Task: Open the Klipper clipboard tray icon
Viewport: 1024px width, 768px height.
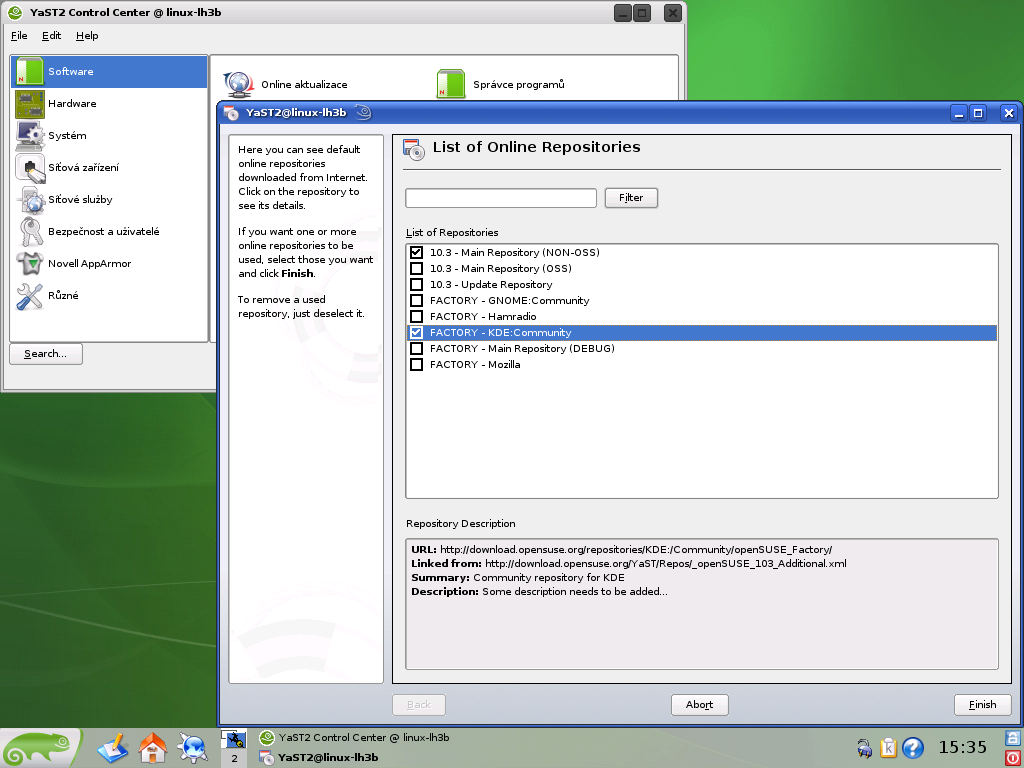Action: 888,748
